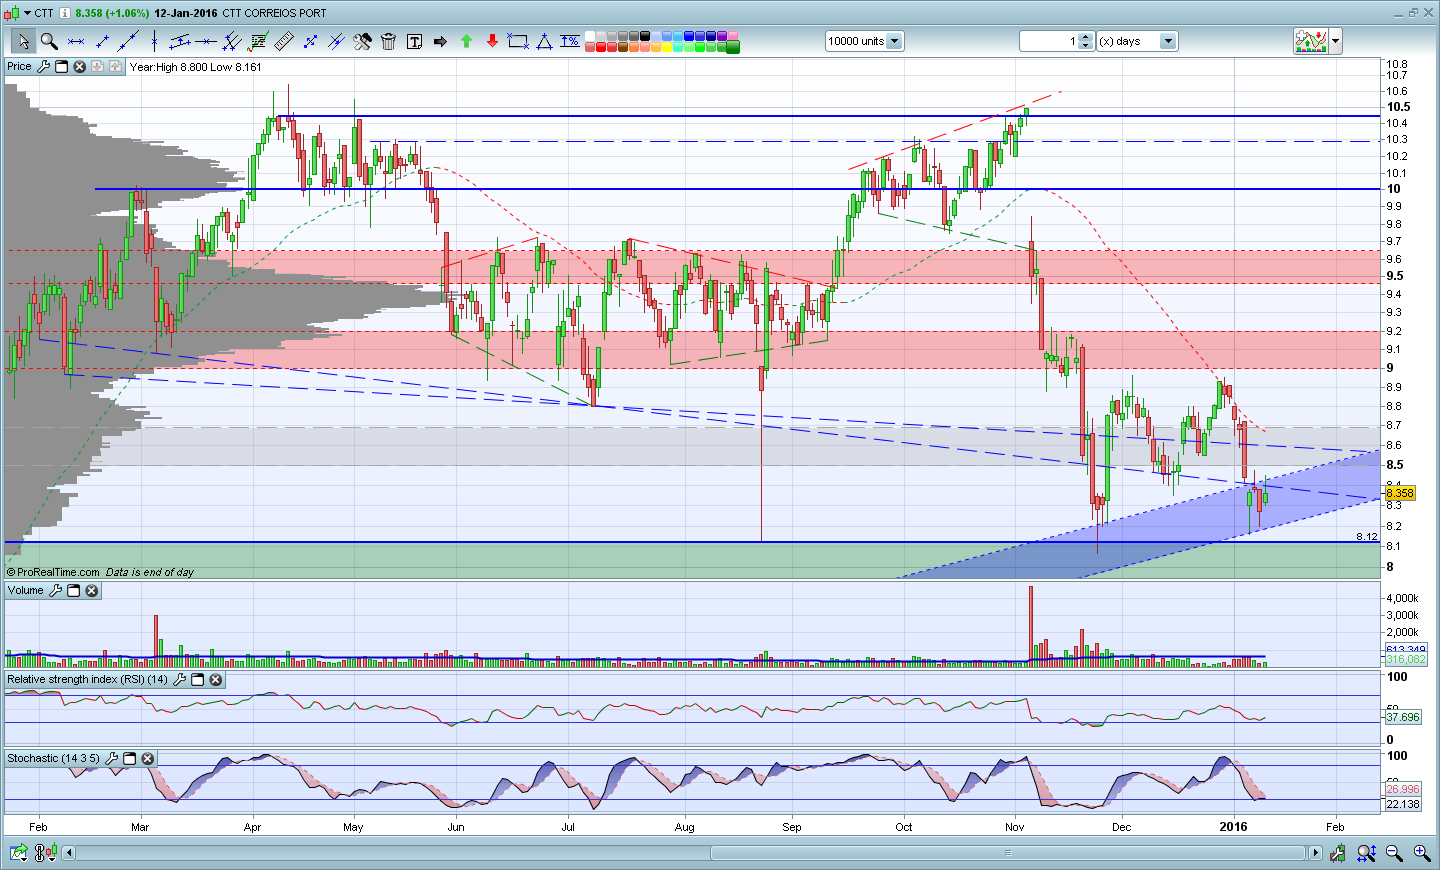Decrease the timeframe multiplier with down arrow

1086,46
